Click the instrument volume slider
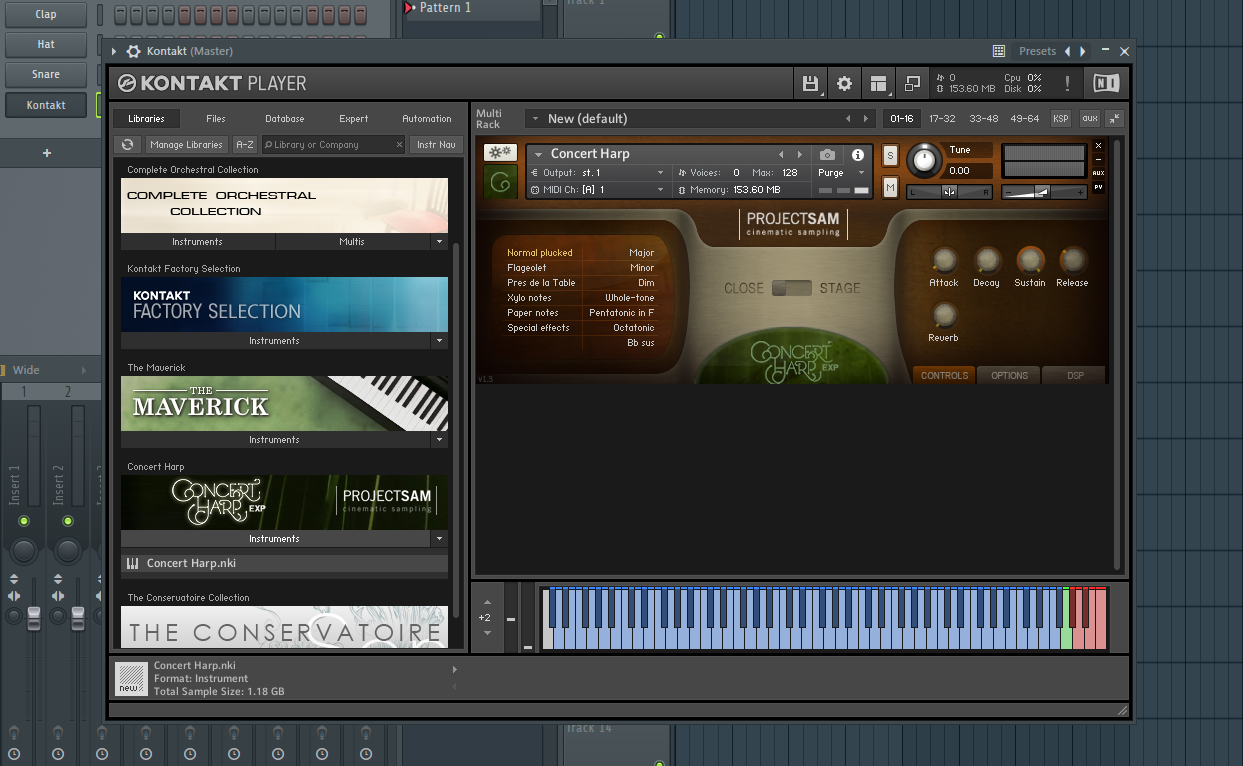This screenshot has width=1243, height=766. pos(1045,192)
